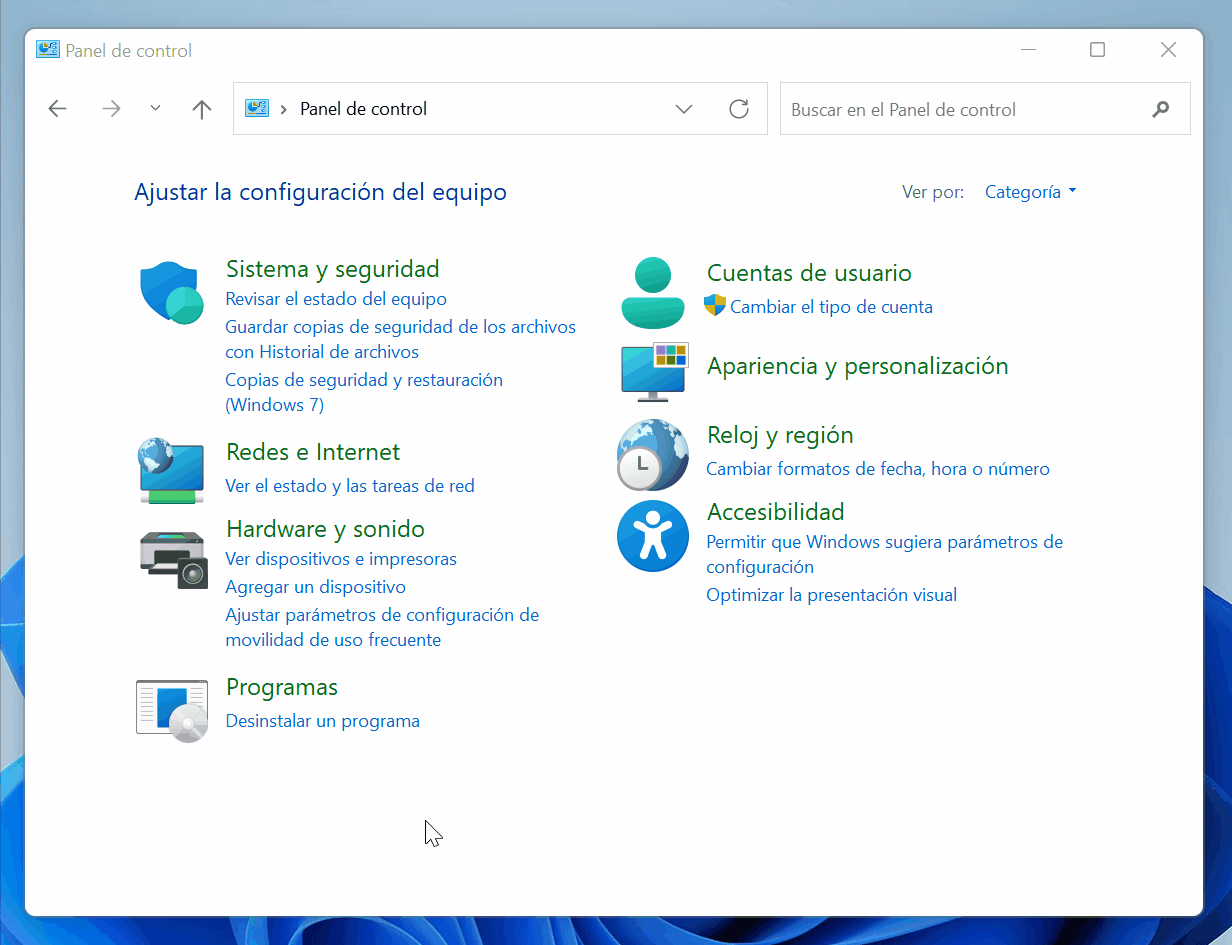Go up one level with up arrow
This screenshot has height=945, width=1232.
(202, 109)
